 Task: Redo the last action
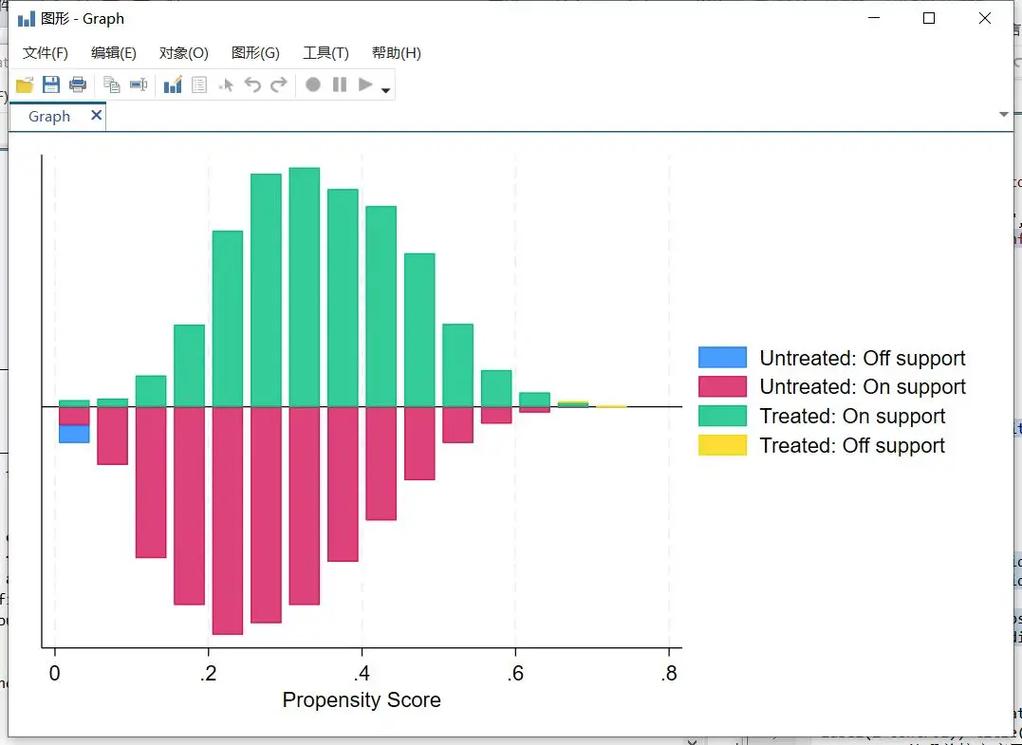point(279,85)
